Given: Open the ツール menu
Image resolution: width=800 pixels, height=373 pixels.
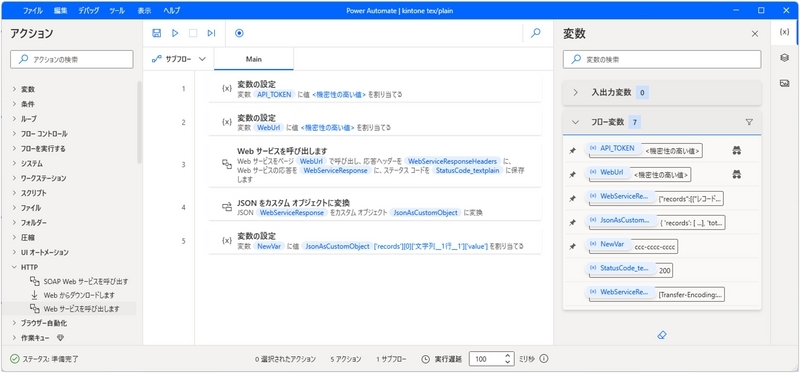Looking at the screenshot, I should [117, 10].
